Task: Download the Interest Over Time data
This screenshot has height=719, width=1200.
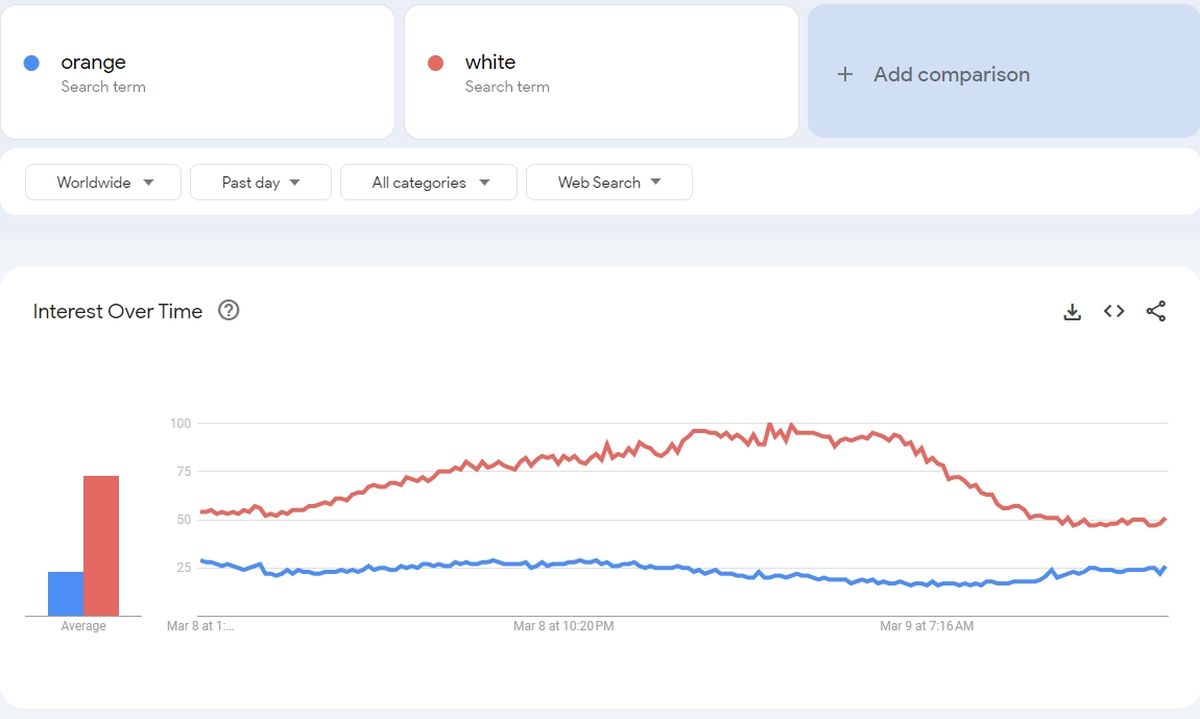Action: (1072, 312)
